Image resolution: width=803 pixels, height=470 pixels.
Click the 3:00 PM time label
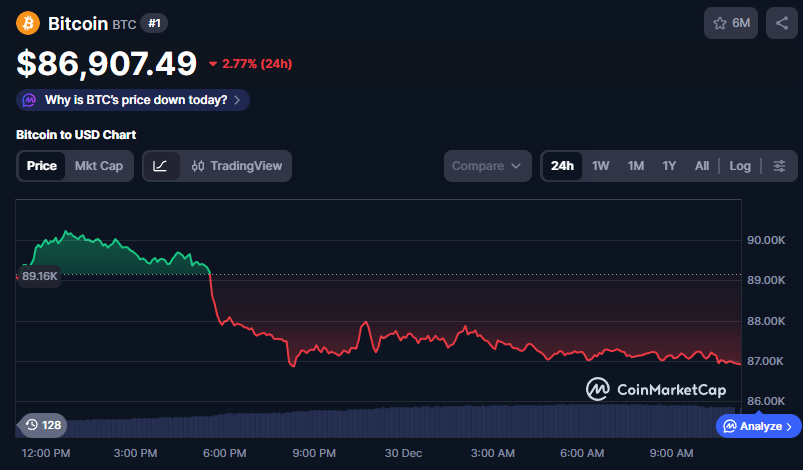135,453
